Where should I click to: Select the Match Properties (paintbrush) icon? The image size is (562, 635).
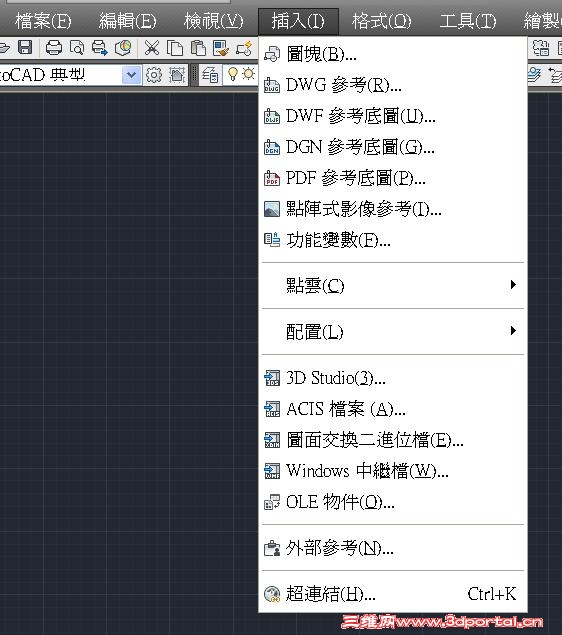click(221, 48)
